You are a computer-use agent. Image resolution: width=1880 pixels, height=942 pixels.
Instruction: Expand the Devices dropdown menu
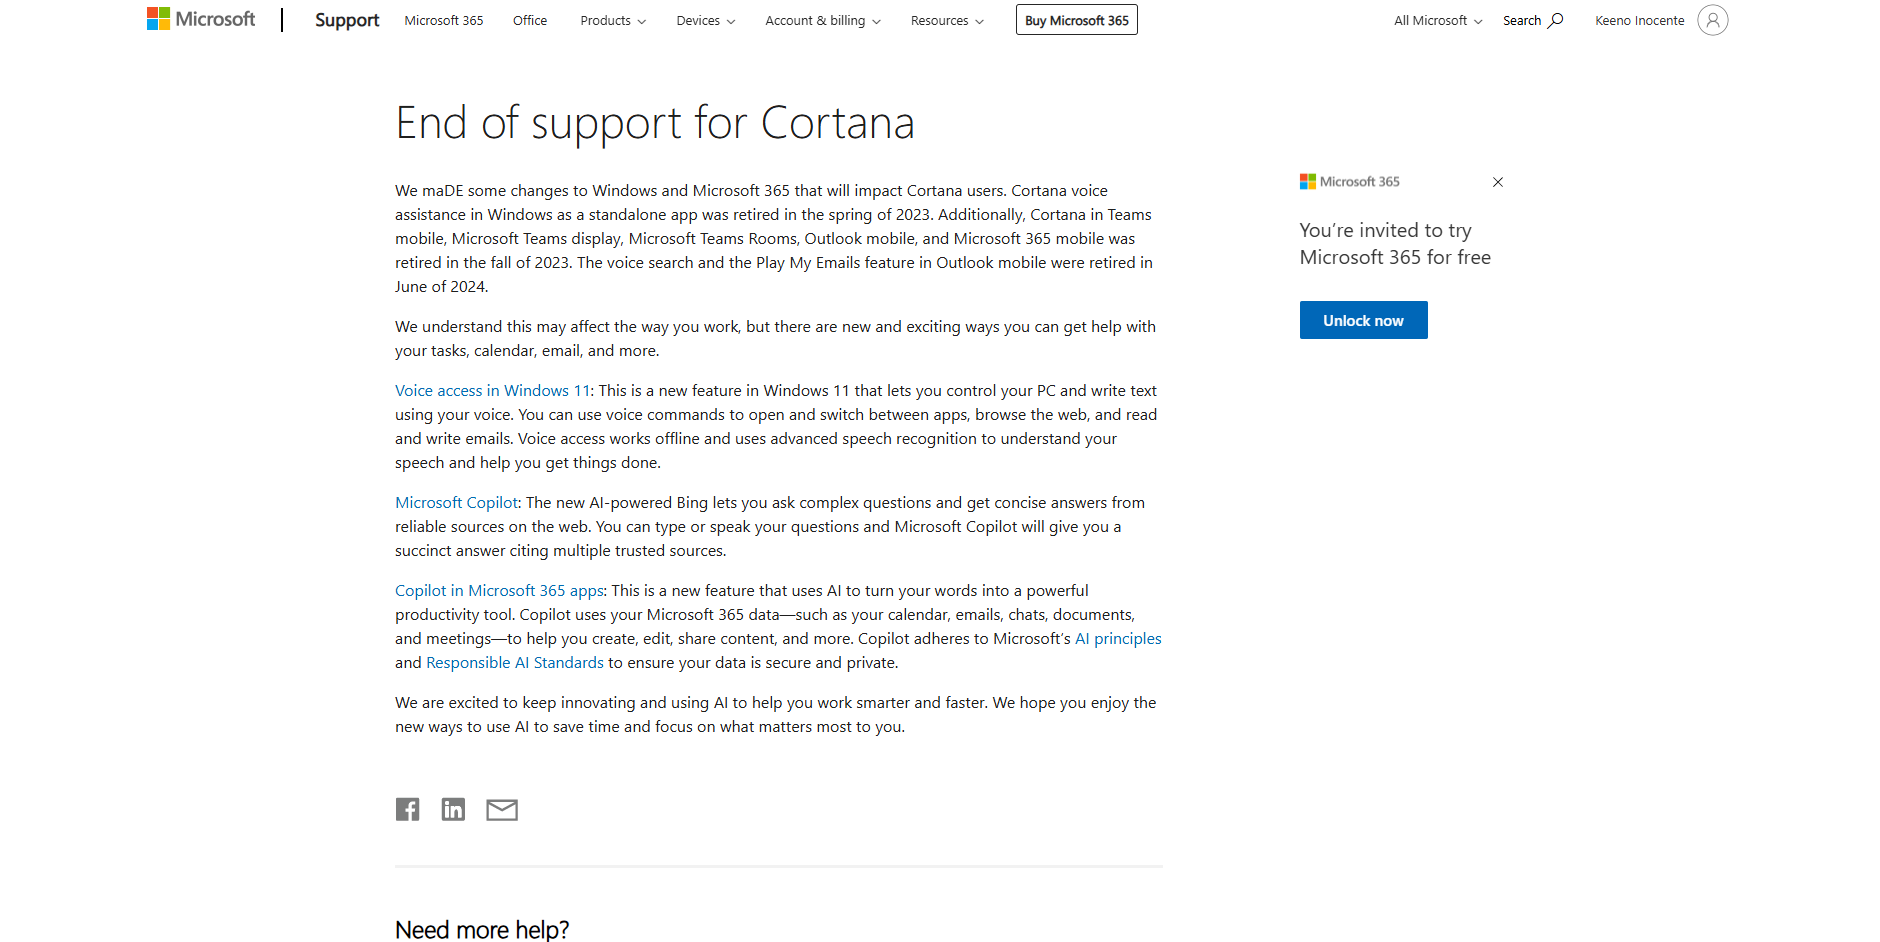click(705, 20)
